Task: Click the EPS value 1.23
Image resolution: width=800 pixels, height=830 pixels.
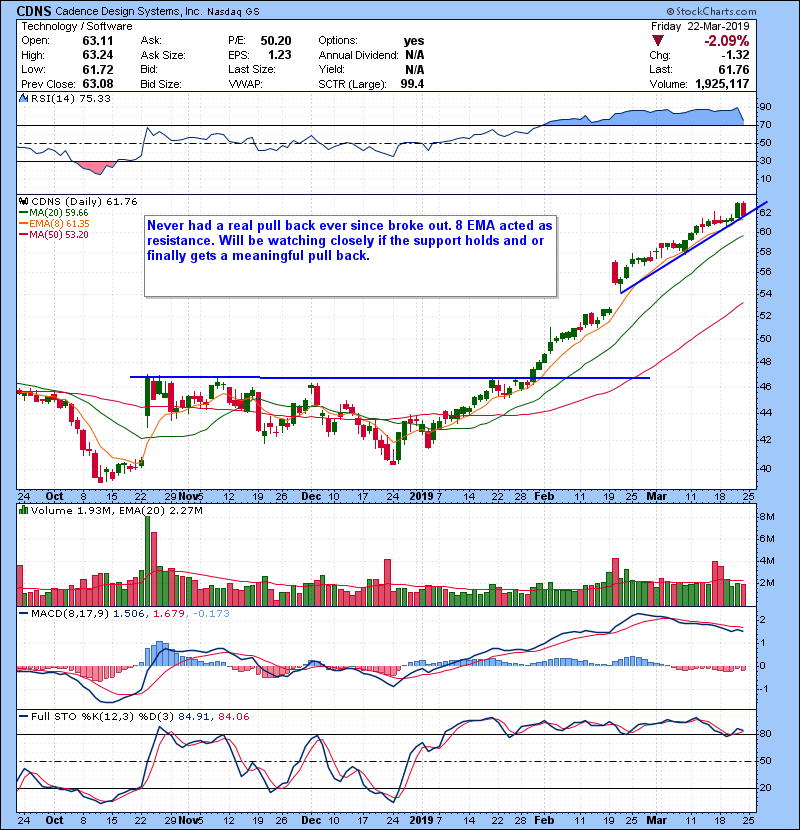Action: [280, 55]
